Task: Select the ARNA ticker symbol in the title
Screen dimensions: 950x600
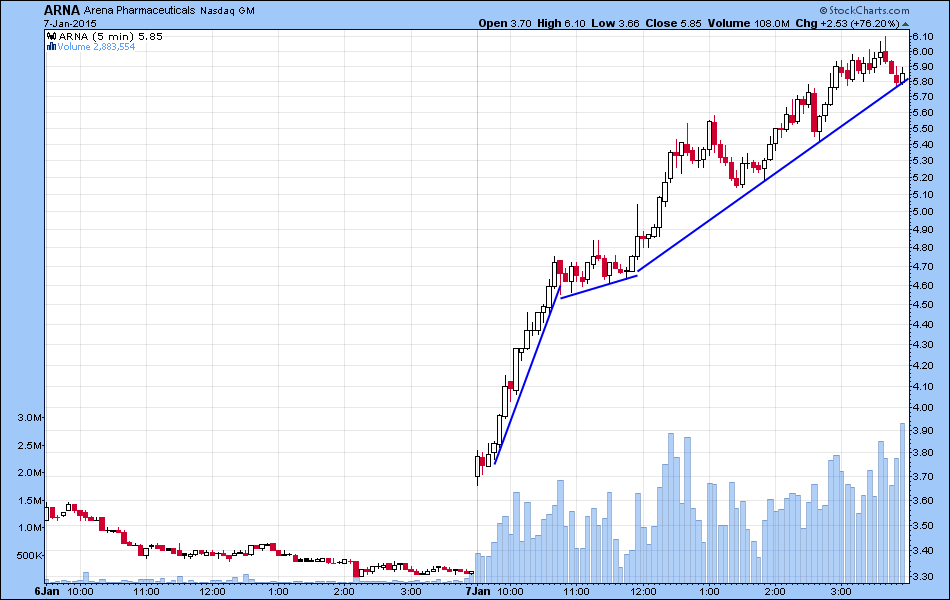Action: (x=62, y=10)
